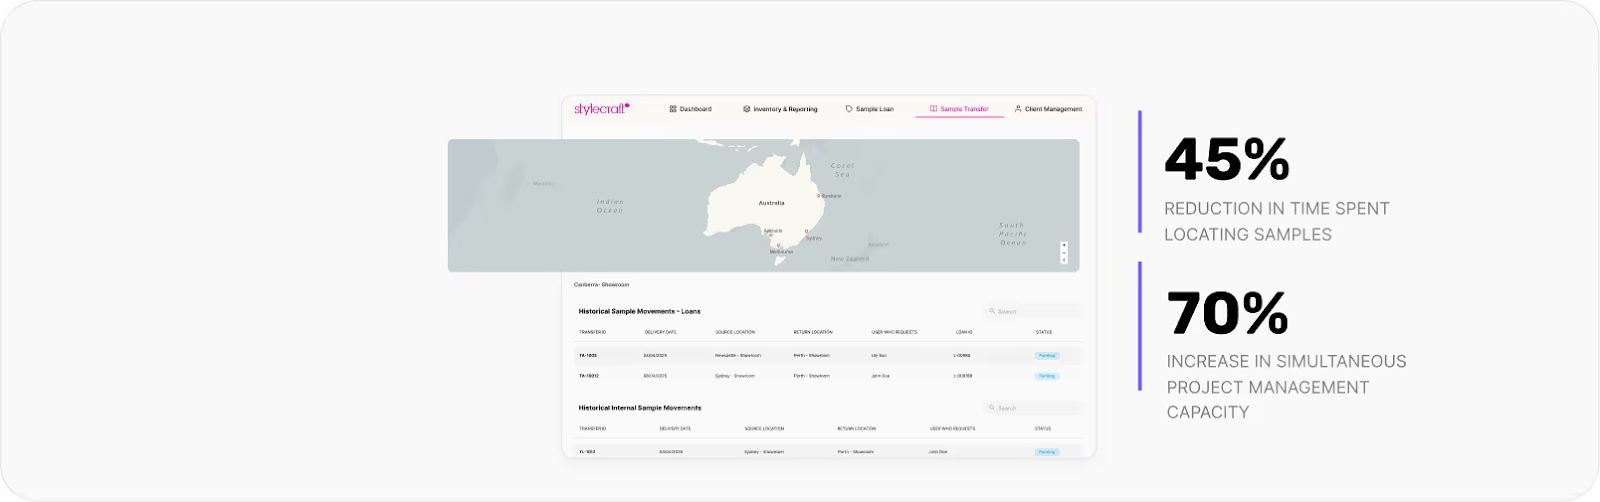Click the Brisbane map pin
1600x502 pixels.
[819, 196]
